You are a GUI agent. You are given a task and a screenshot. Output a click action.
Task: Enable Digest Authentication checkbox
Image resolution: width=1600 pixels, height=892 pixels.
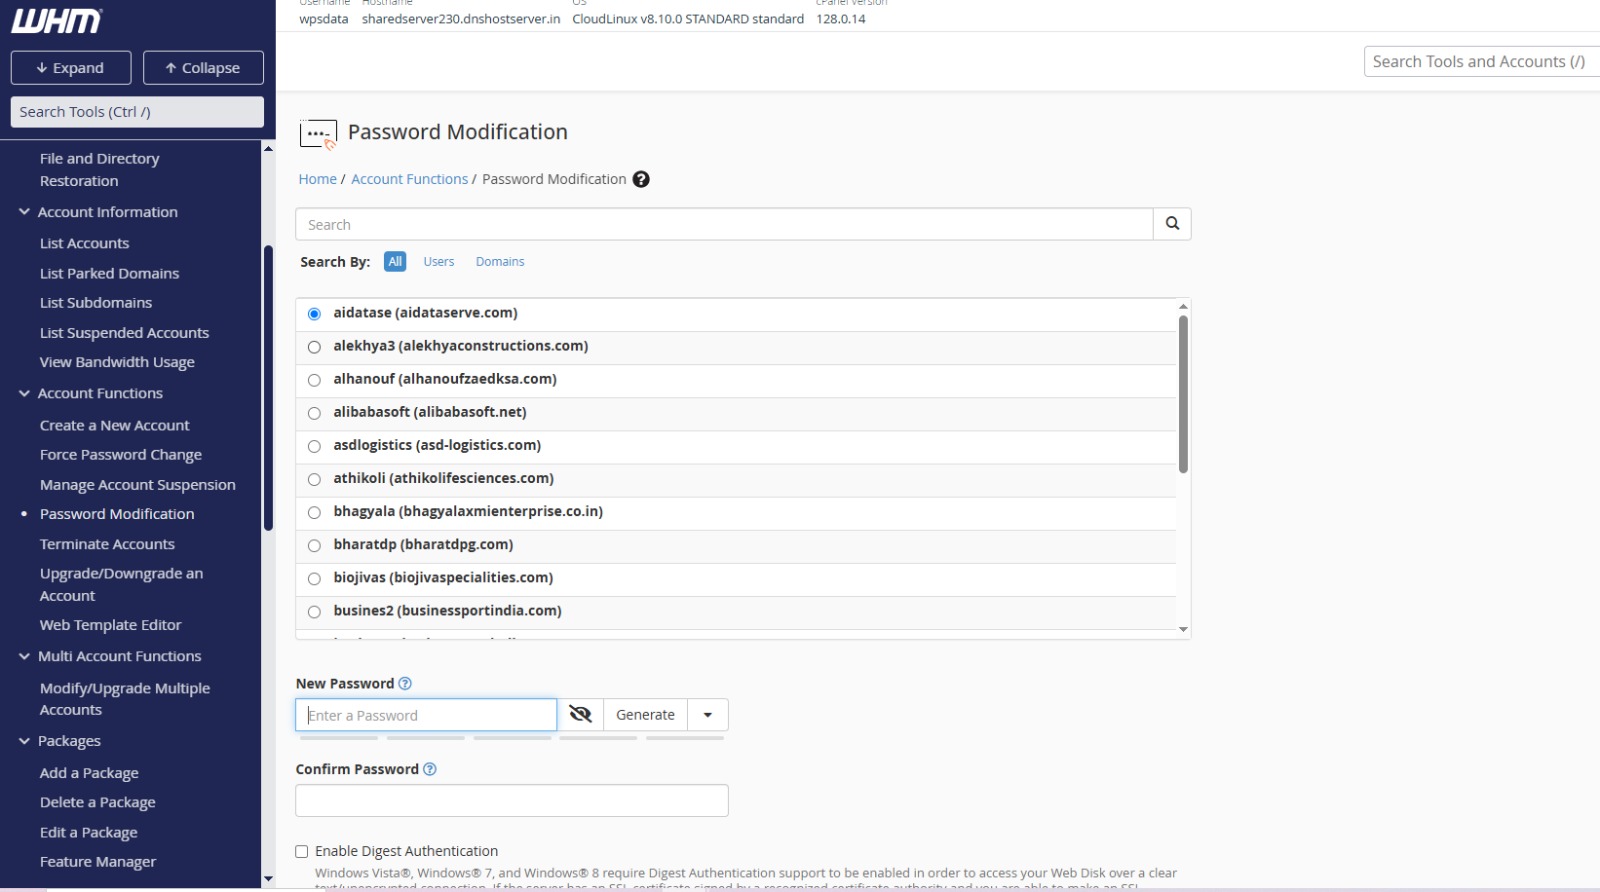pos(302,851)
